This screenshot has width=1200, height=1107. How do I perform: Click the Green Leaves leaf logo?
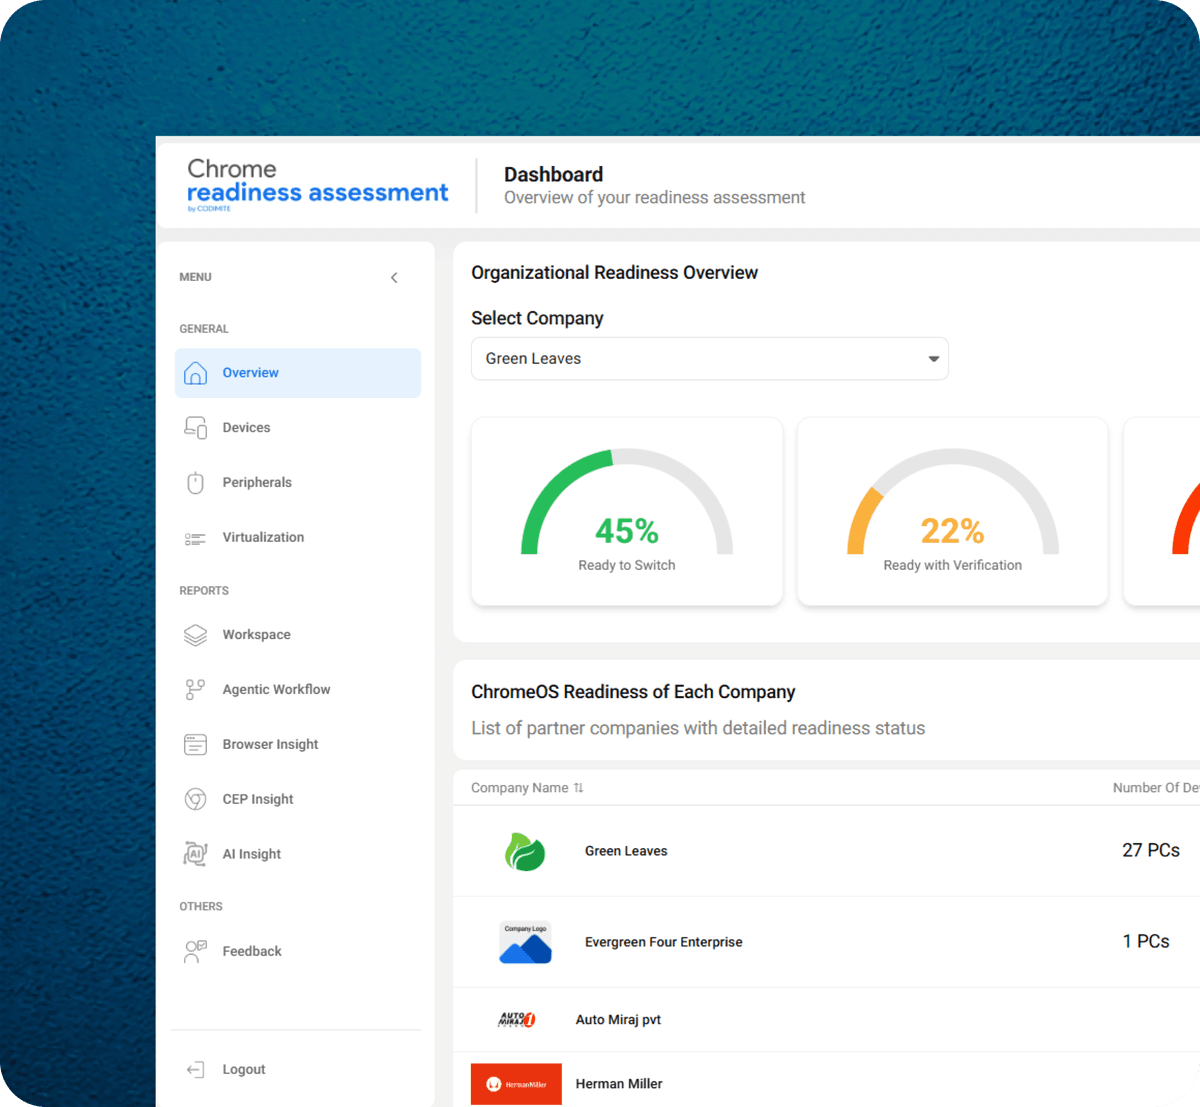coord(524,852)
